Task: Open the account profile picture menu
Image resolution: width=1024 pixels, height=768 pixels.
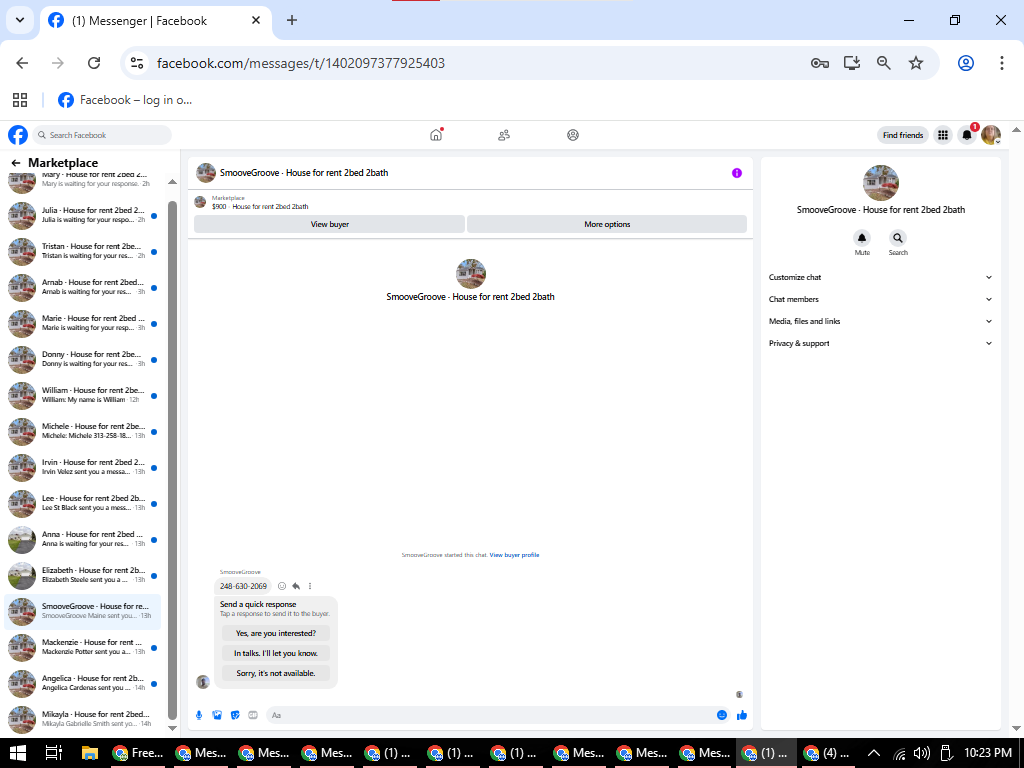Action: (x=991, y=135)
